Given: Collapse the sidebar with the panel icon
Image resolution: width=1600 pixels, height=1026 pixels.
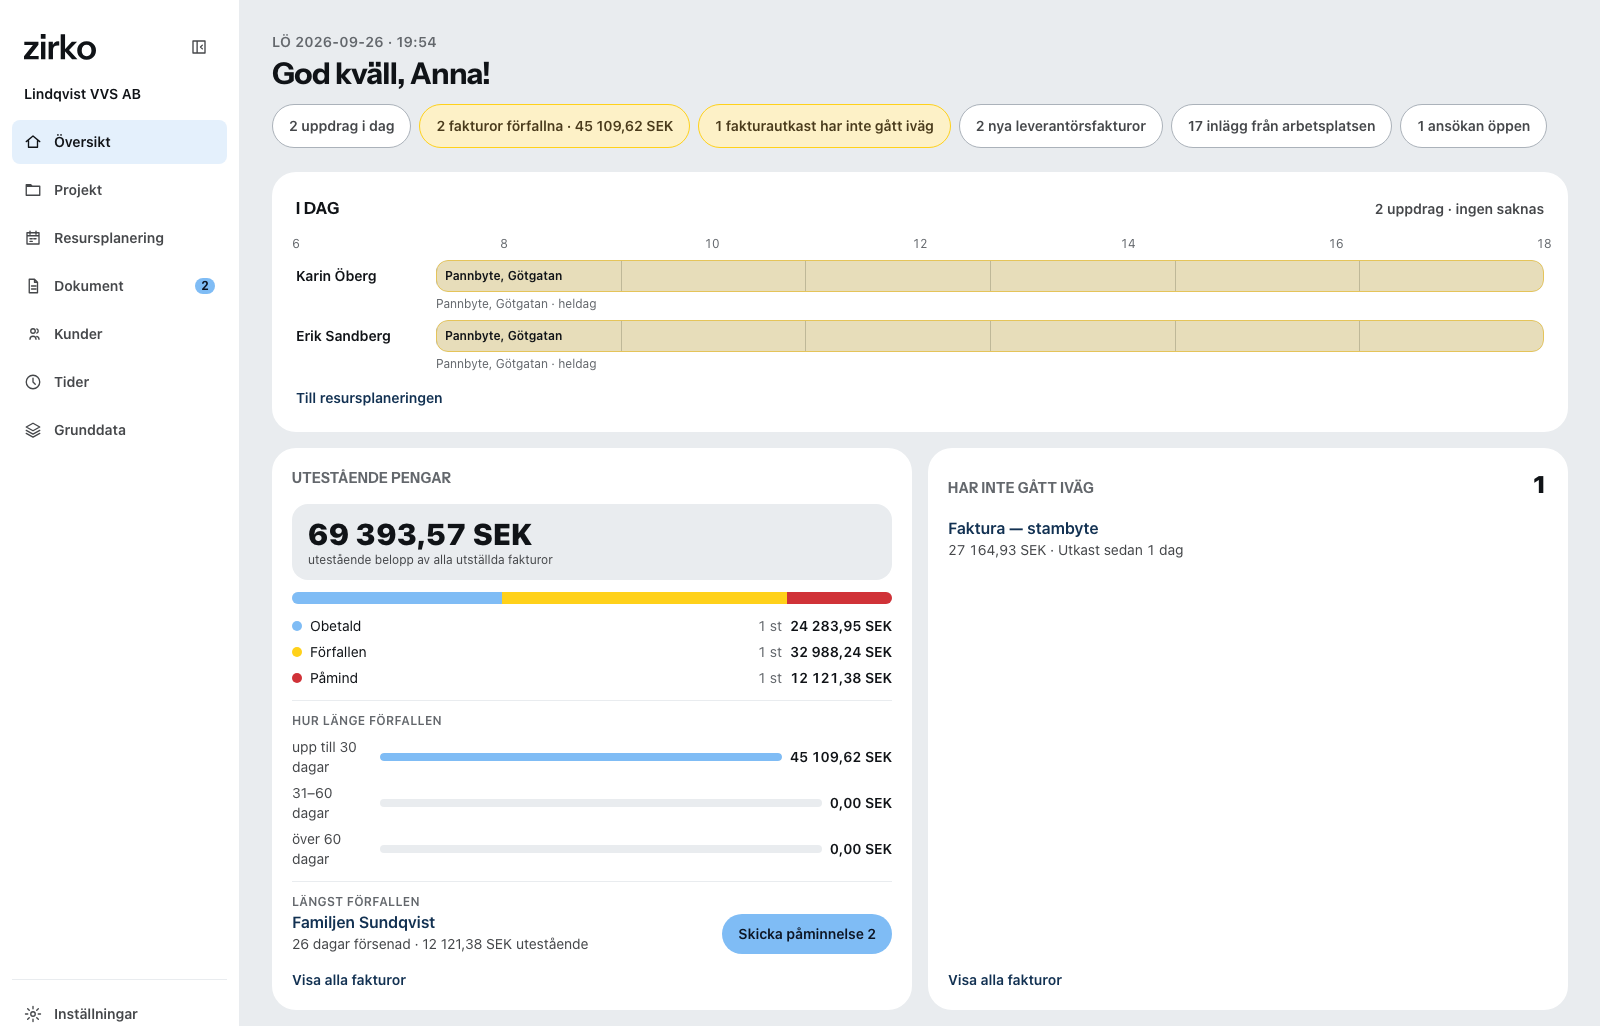Looking at the screenshot, I should 199,47.
